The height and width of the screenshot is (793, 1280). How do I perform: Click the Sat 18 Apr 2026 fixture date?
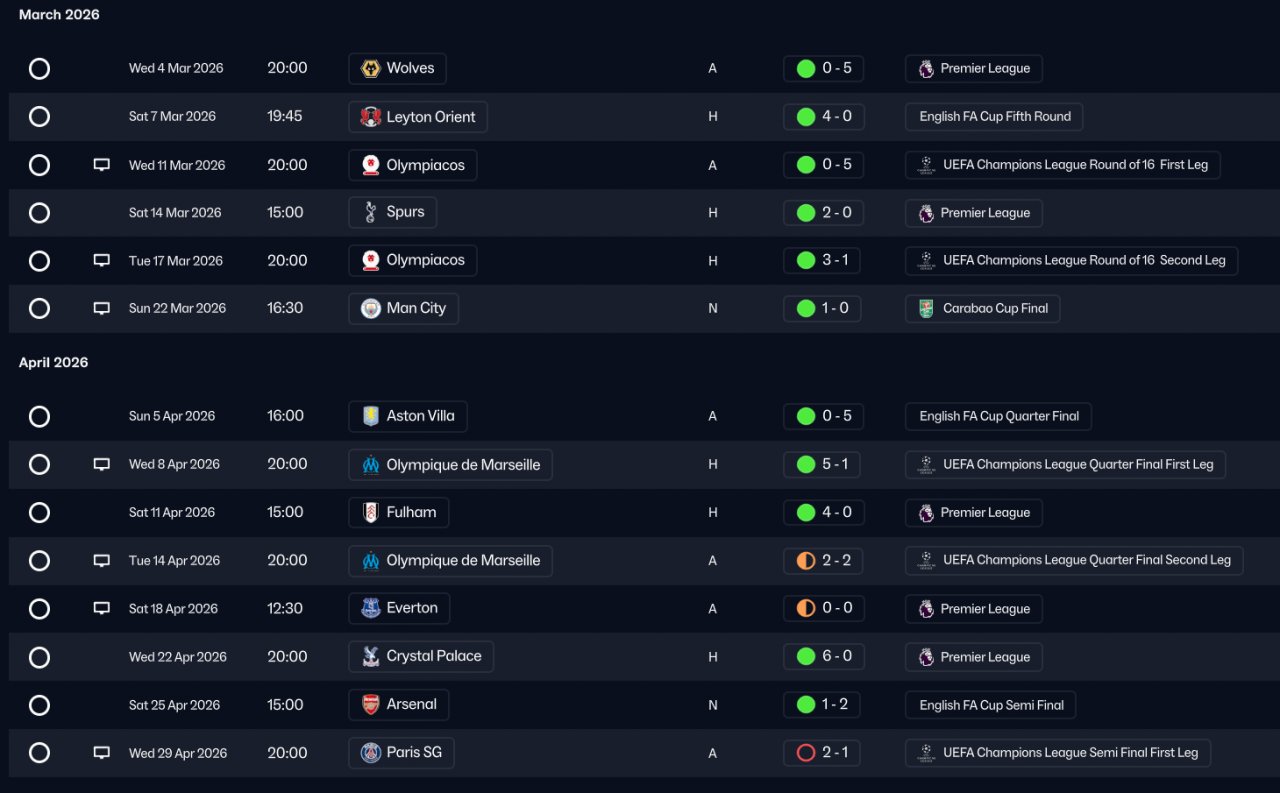coord(173,609)
